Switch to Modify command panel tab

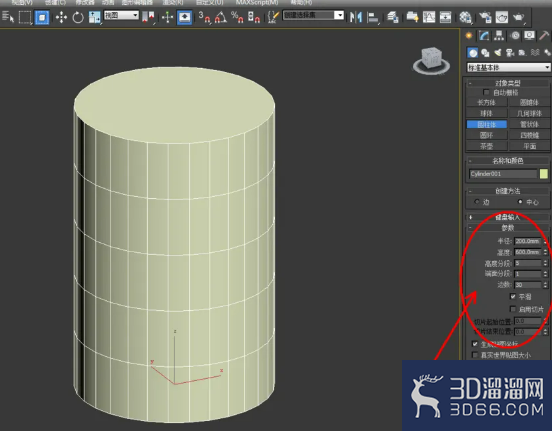click(484, 36)
